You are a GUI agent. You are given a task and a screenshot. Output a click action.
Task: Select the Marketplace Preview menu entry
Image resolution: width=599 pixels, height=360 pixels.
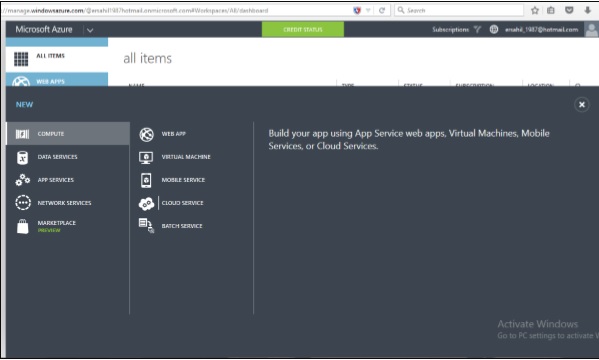tap(68, 226)
